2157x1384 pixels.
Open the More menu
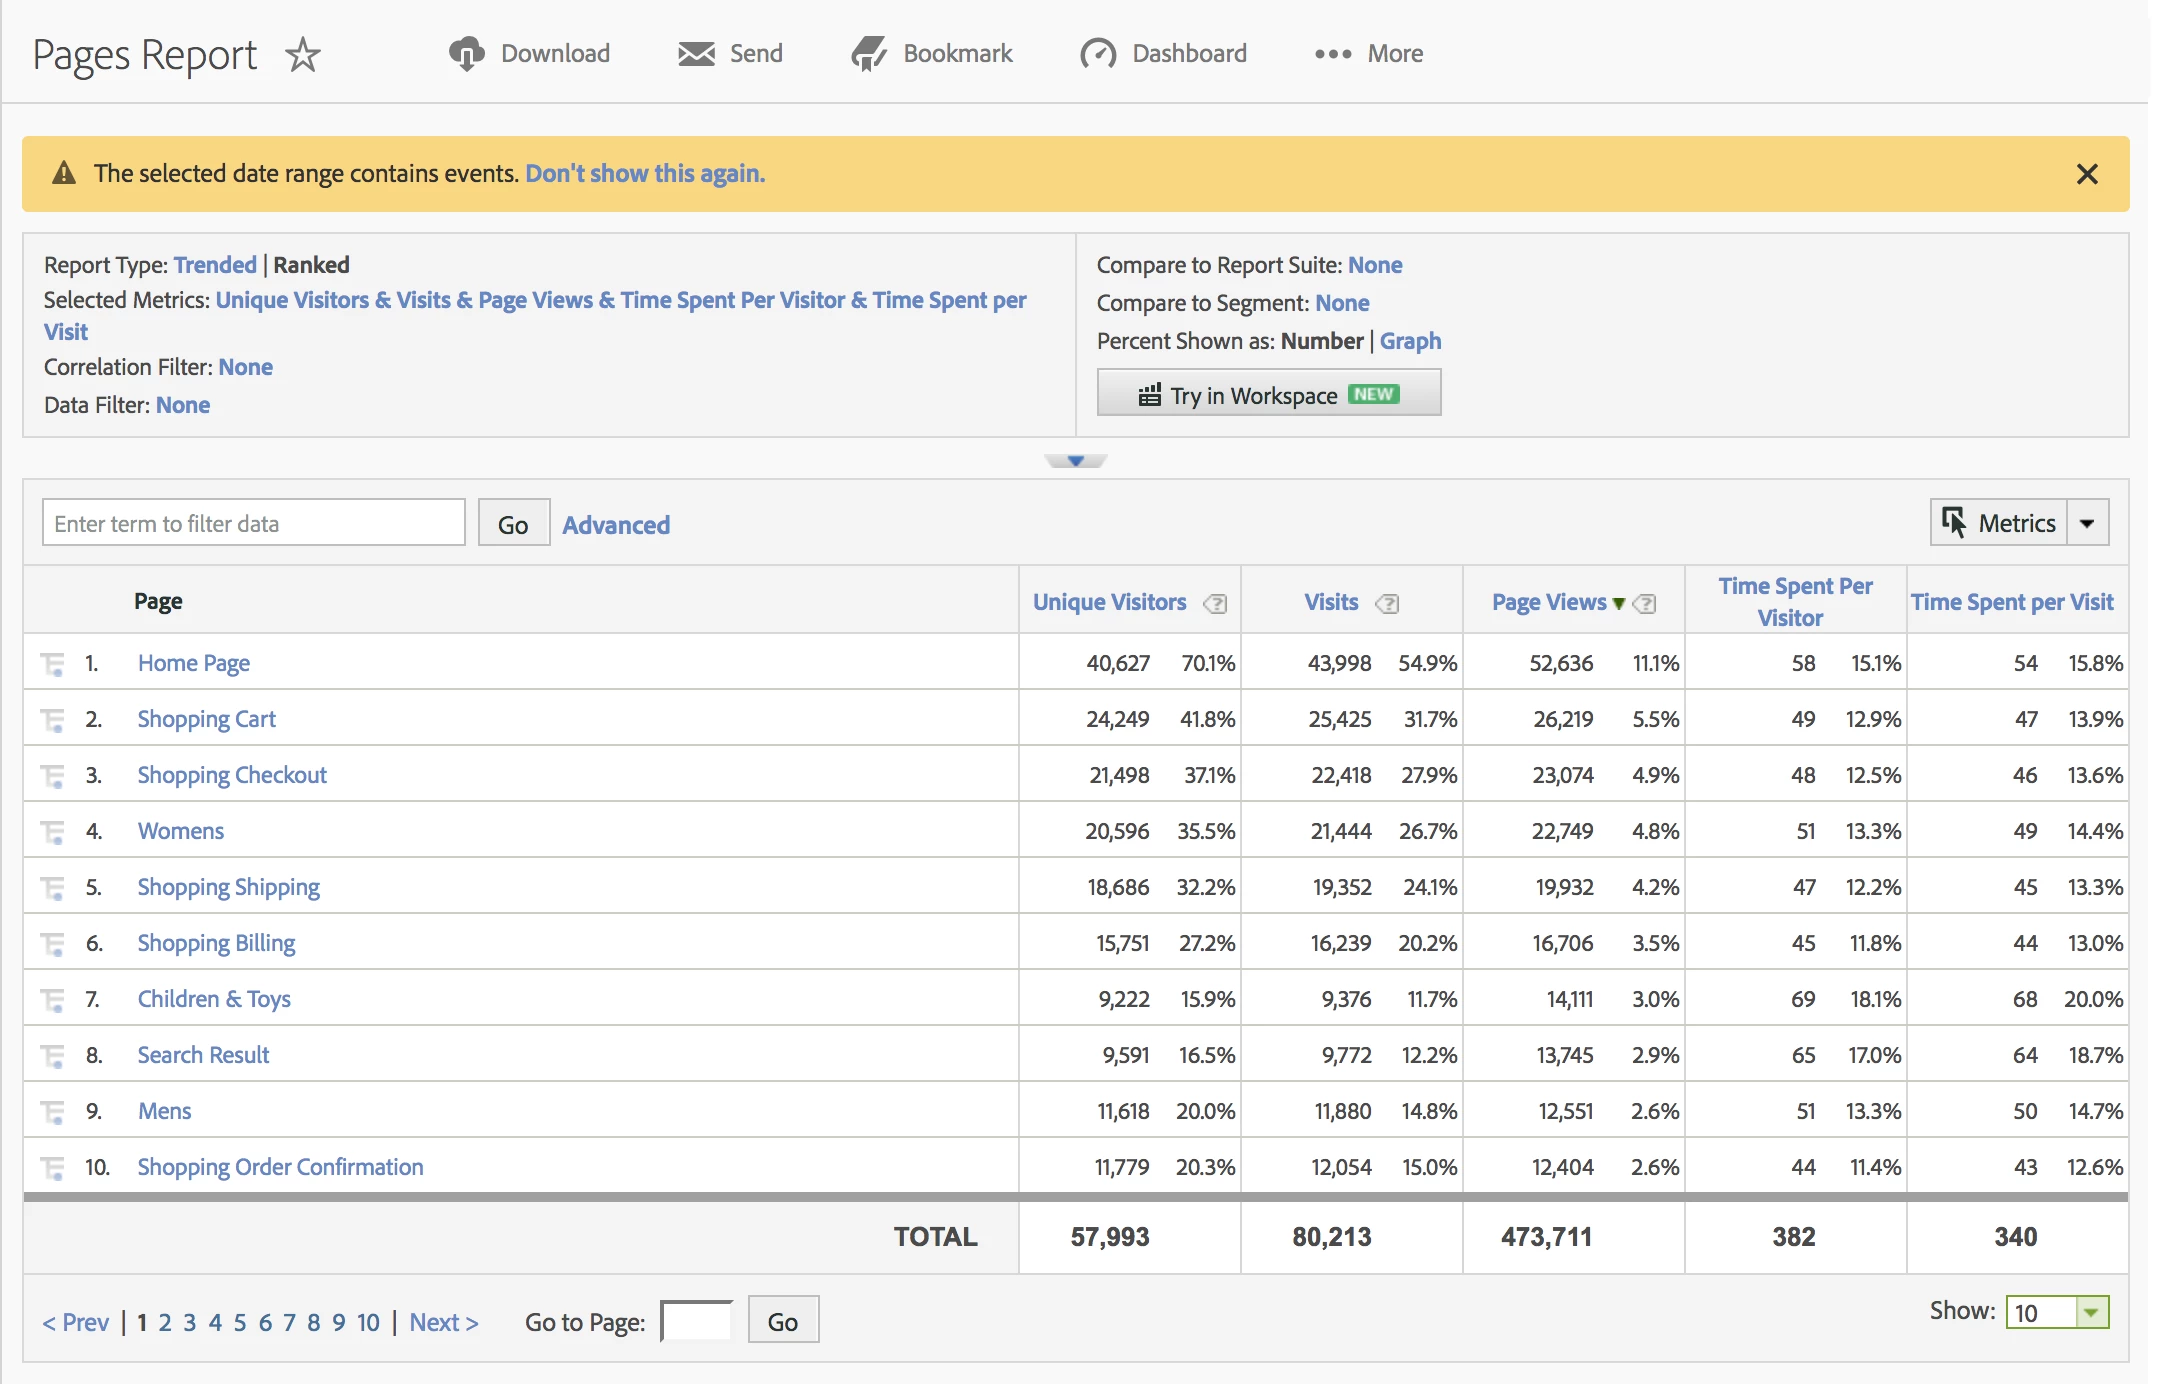click(x=1369, y=54)
